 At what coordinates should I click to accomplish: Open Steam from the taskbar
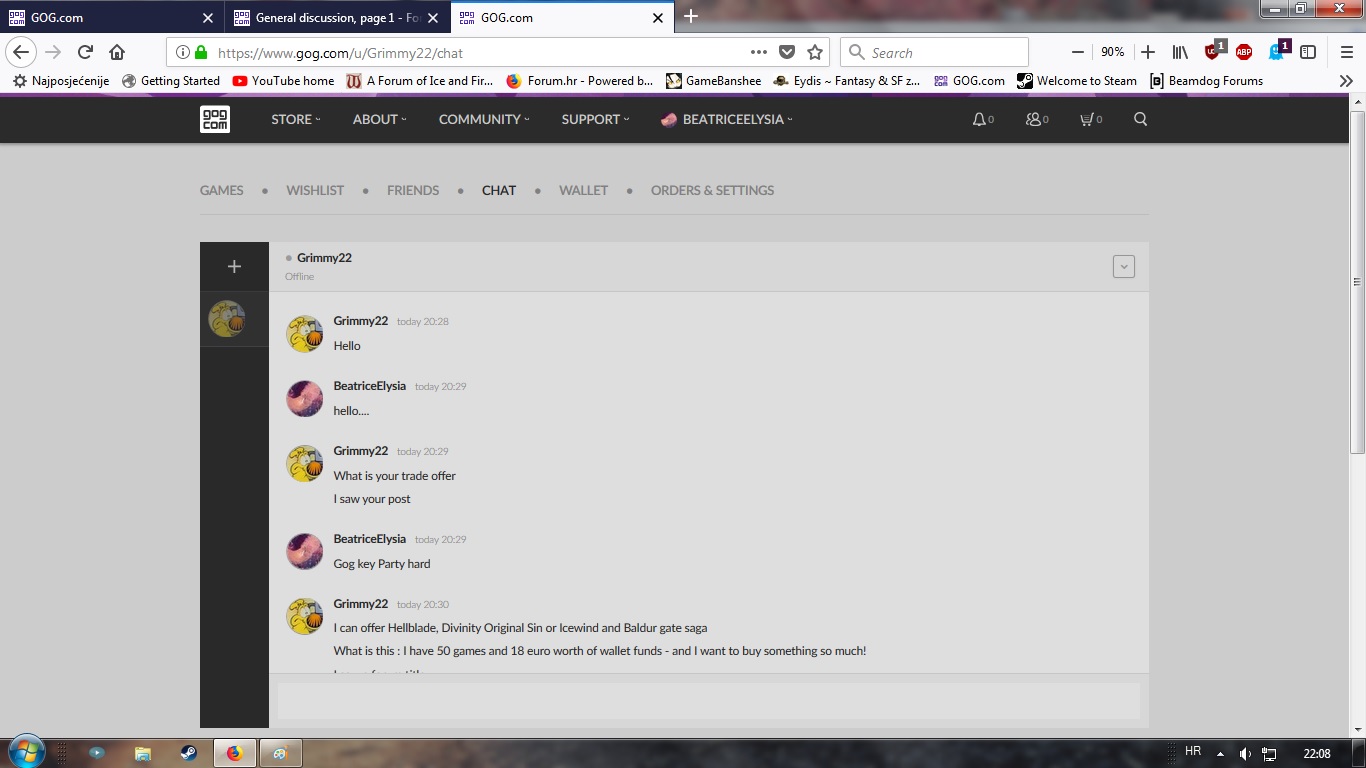coord(188,753)
